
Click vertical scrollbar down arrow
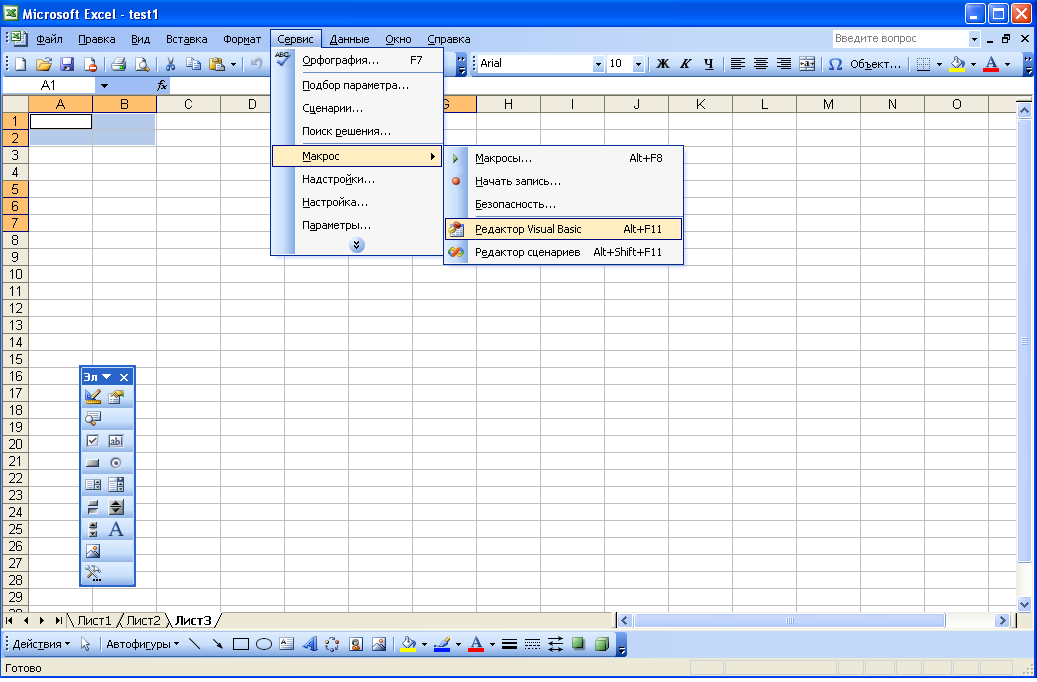tap(1024, 604)
